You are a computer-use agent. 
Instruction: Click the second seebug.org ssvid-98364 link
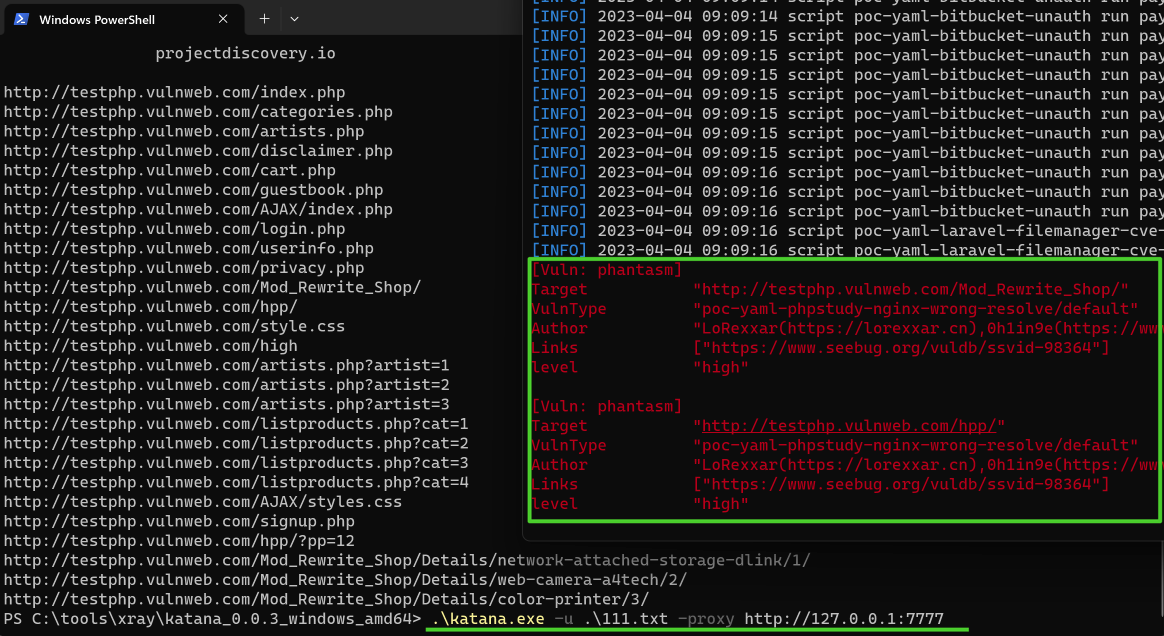pos(901,485)
